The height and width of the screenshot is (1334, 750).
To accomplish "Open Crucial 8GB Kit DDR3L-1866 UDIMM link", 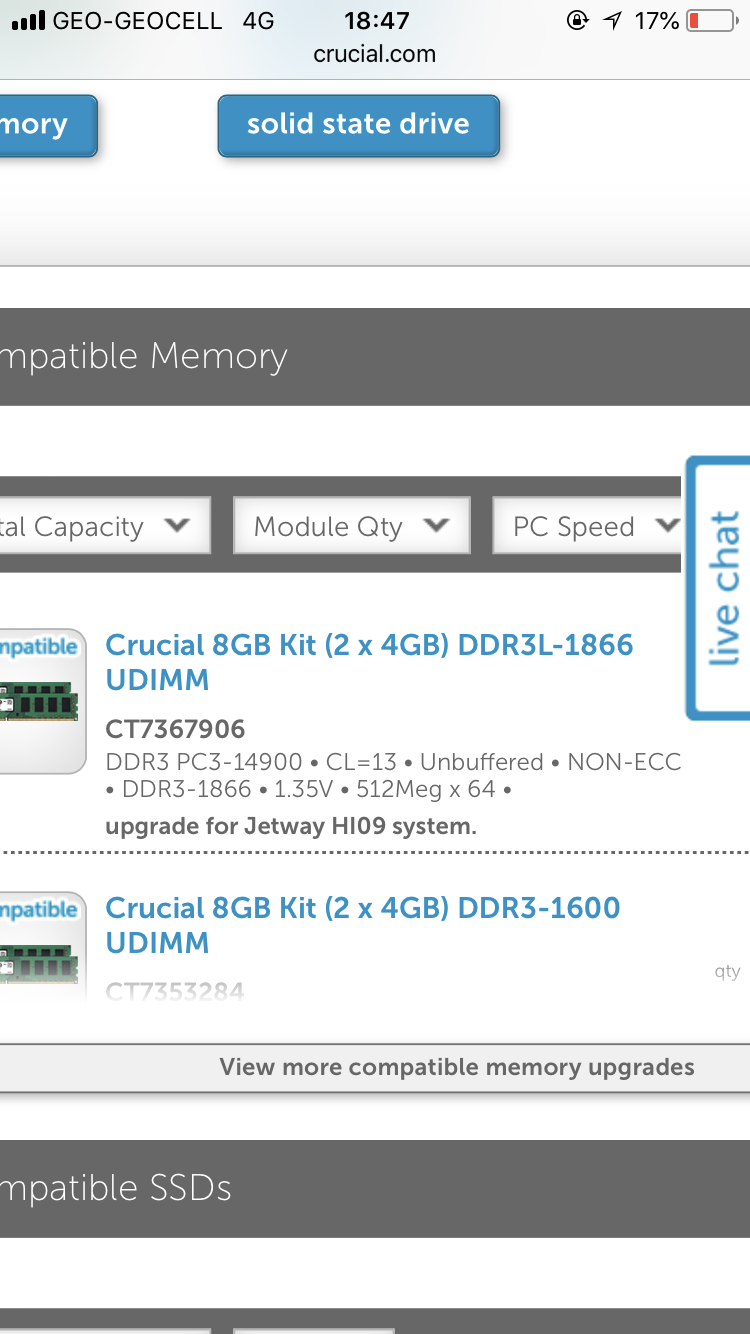I will coord(369,662).
